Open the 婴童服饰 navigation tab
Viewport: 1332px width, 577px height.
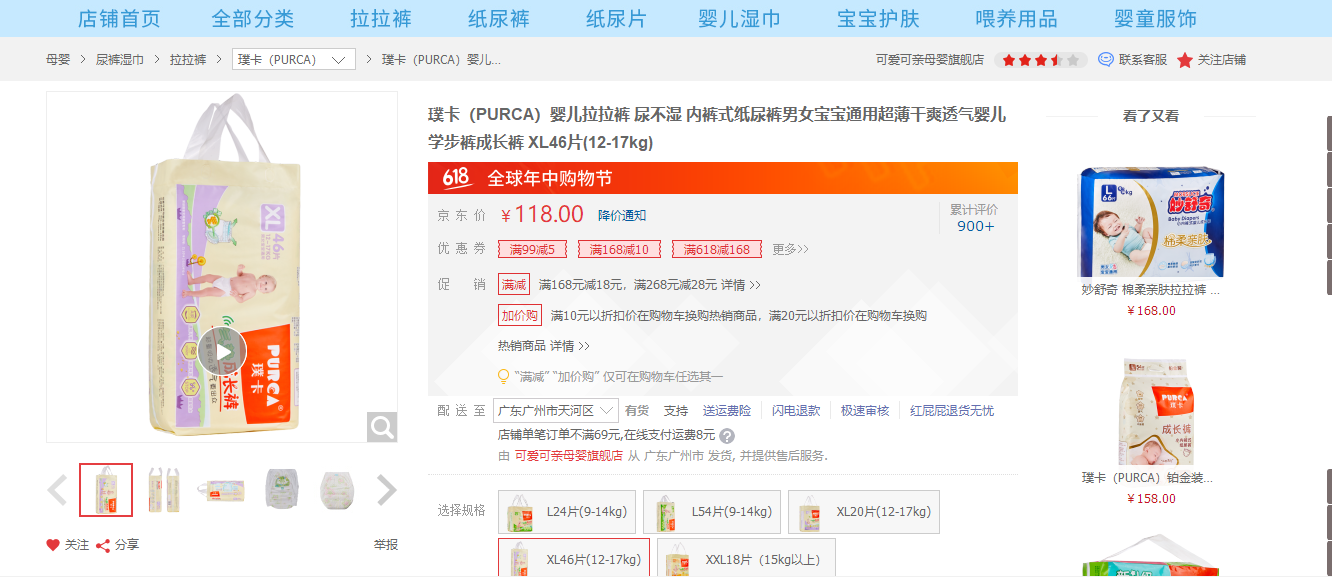[x=1155, y=18]
